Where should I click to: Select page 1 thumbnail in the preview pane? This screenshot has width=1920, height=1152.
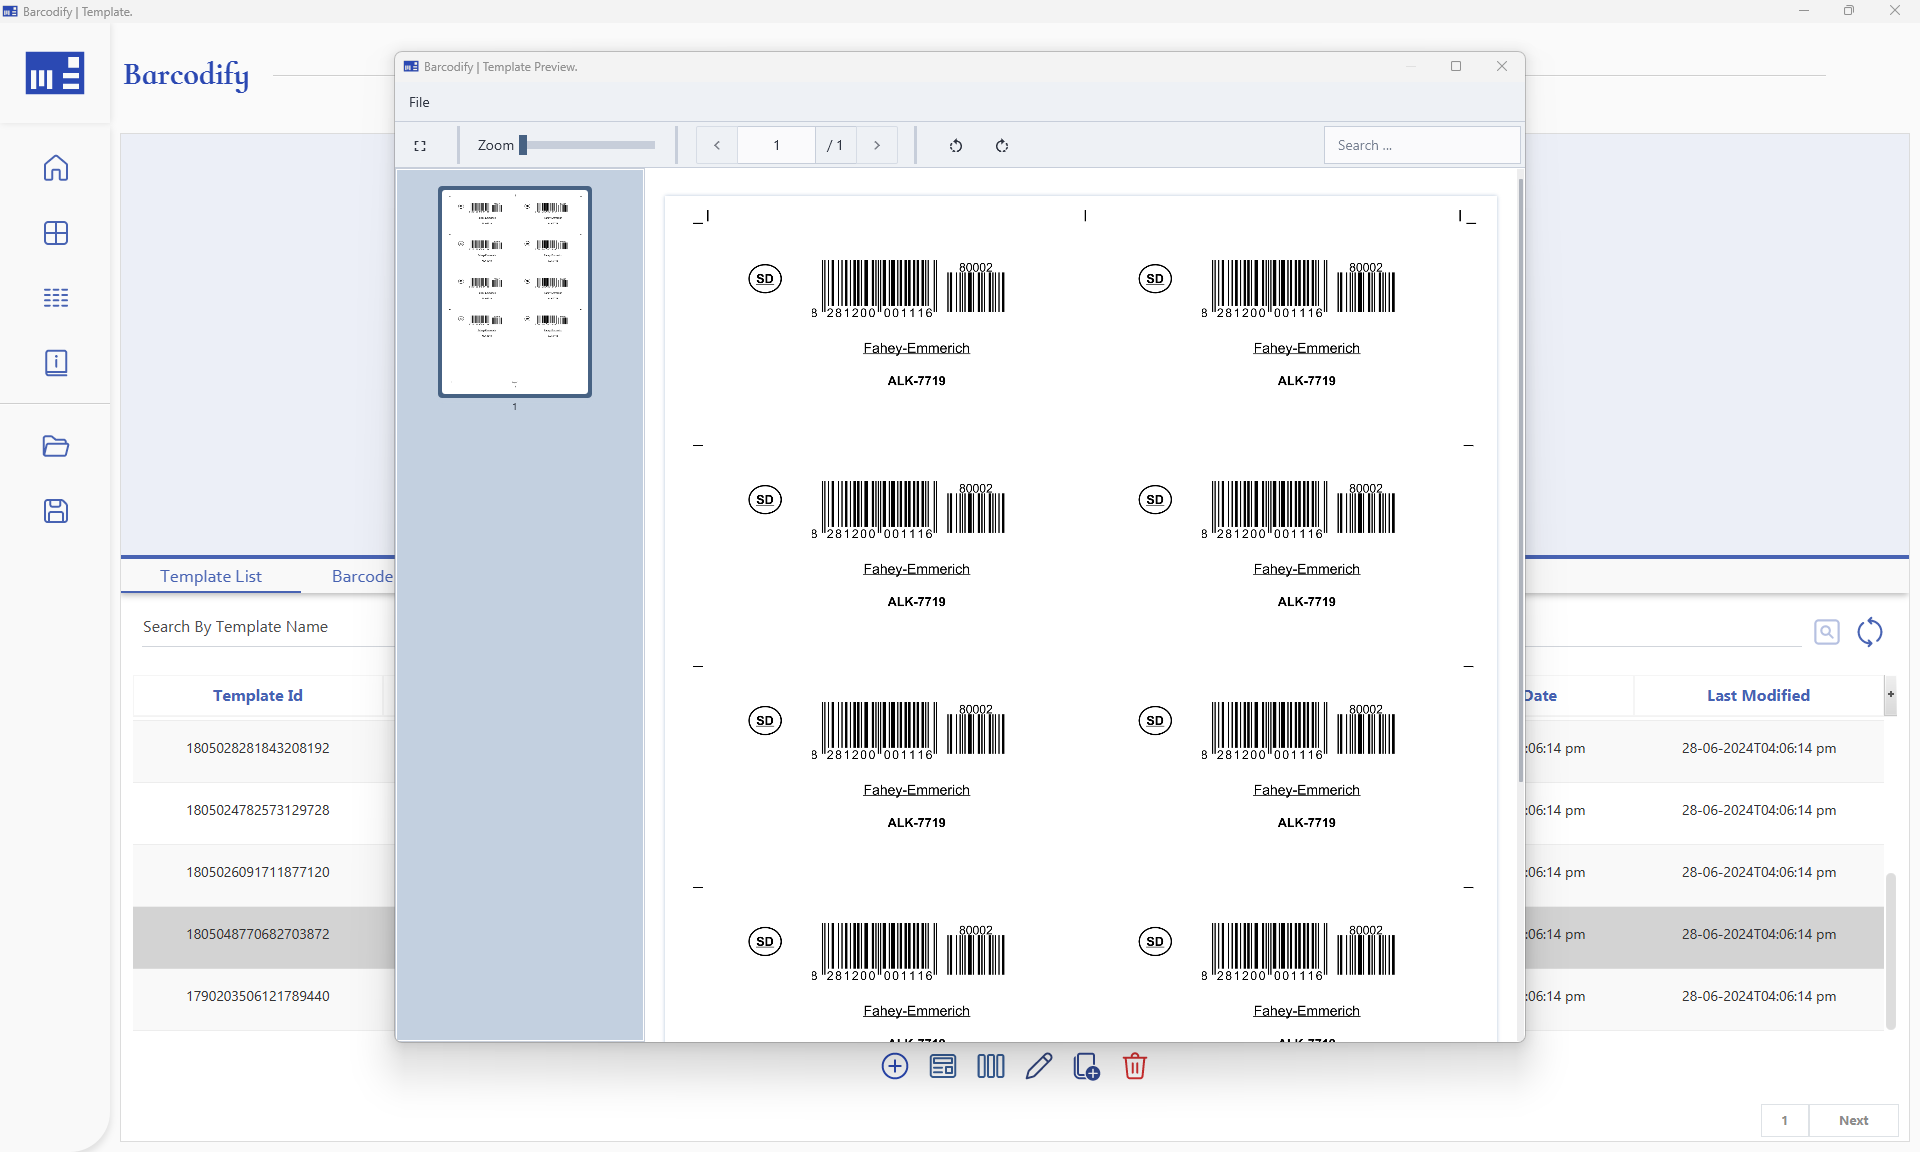(x=514, y=292)
